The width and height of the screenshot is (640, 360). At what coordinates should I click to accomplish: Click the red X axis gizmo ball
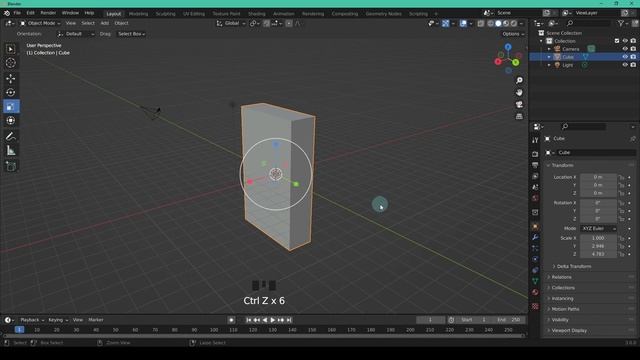pos(498,62)
